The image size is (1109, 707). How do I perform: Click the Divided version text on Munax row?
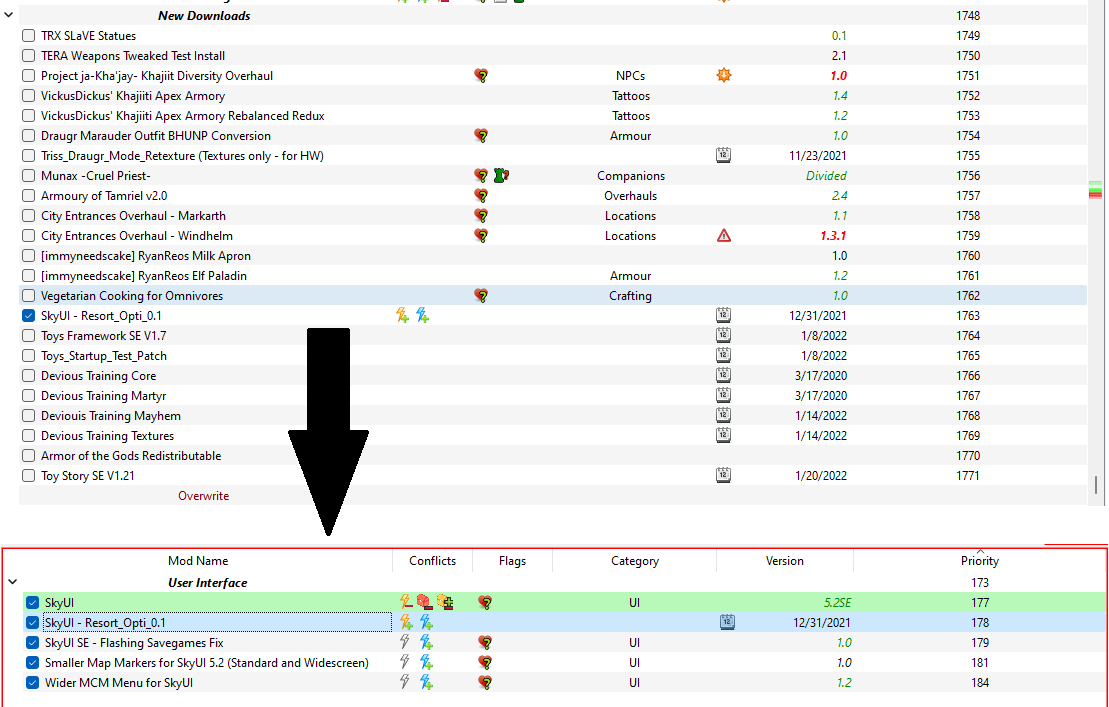(826, 175)
